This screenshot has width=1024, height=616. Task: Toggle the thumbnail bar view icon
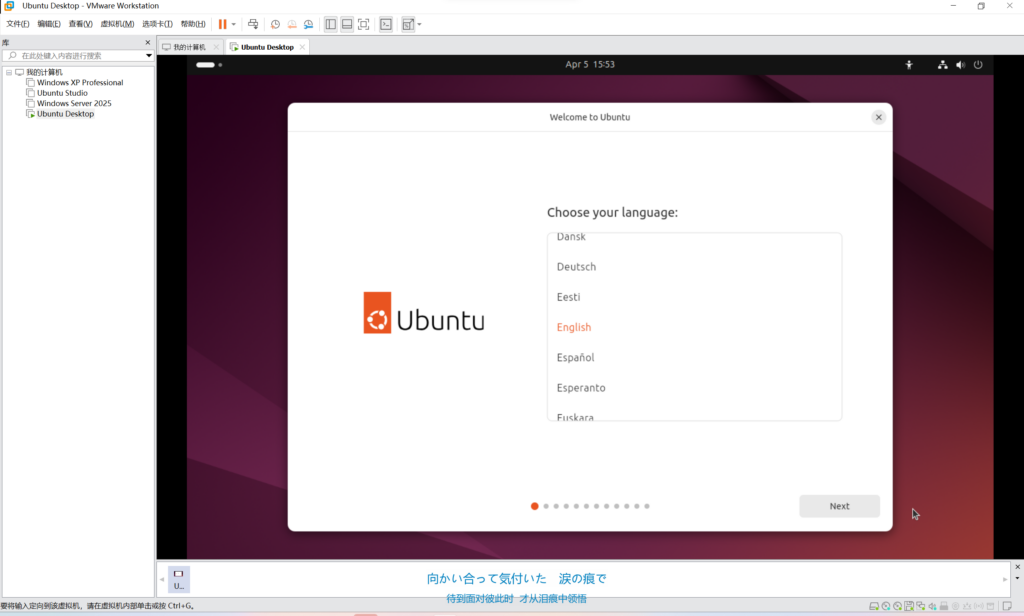pos(347,24)
